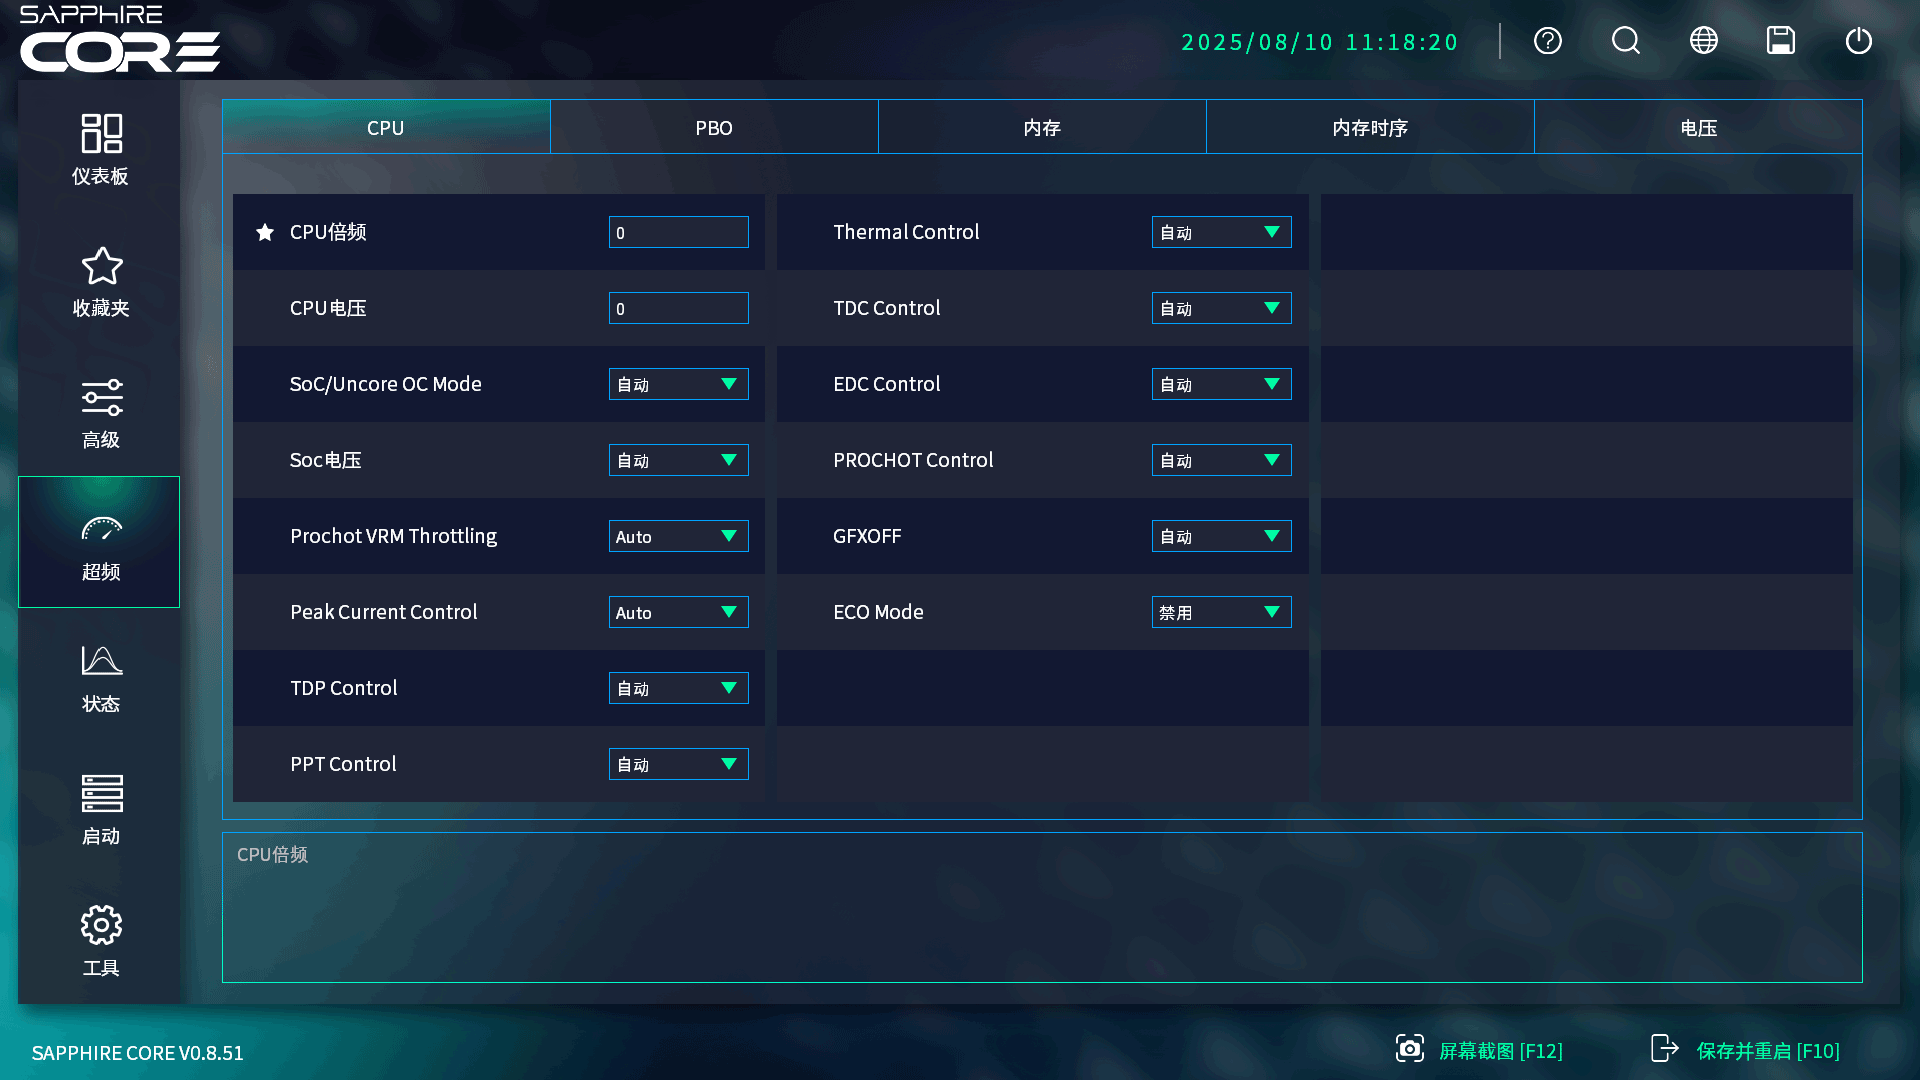Click the save floppy disk icon
This screenshot has width=1920, height=1080.
(x=1781, y=41)
